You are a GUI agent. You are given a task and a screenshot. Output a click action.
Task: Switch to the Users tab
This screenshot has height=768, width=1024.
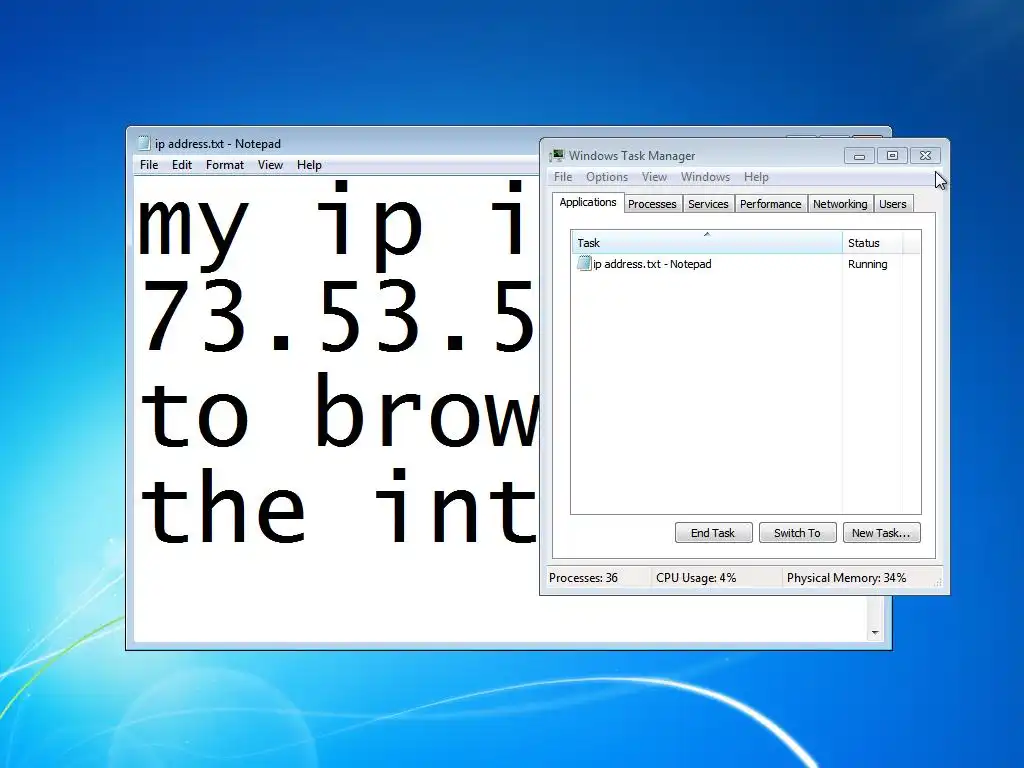pos(892,204)
